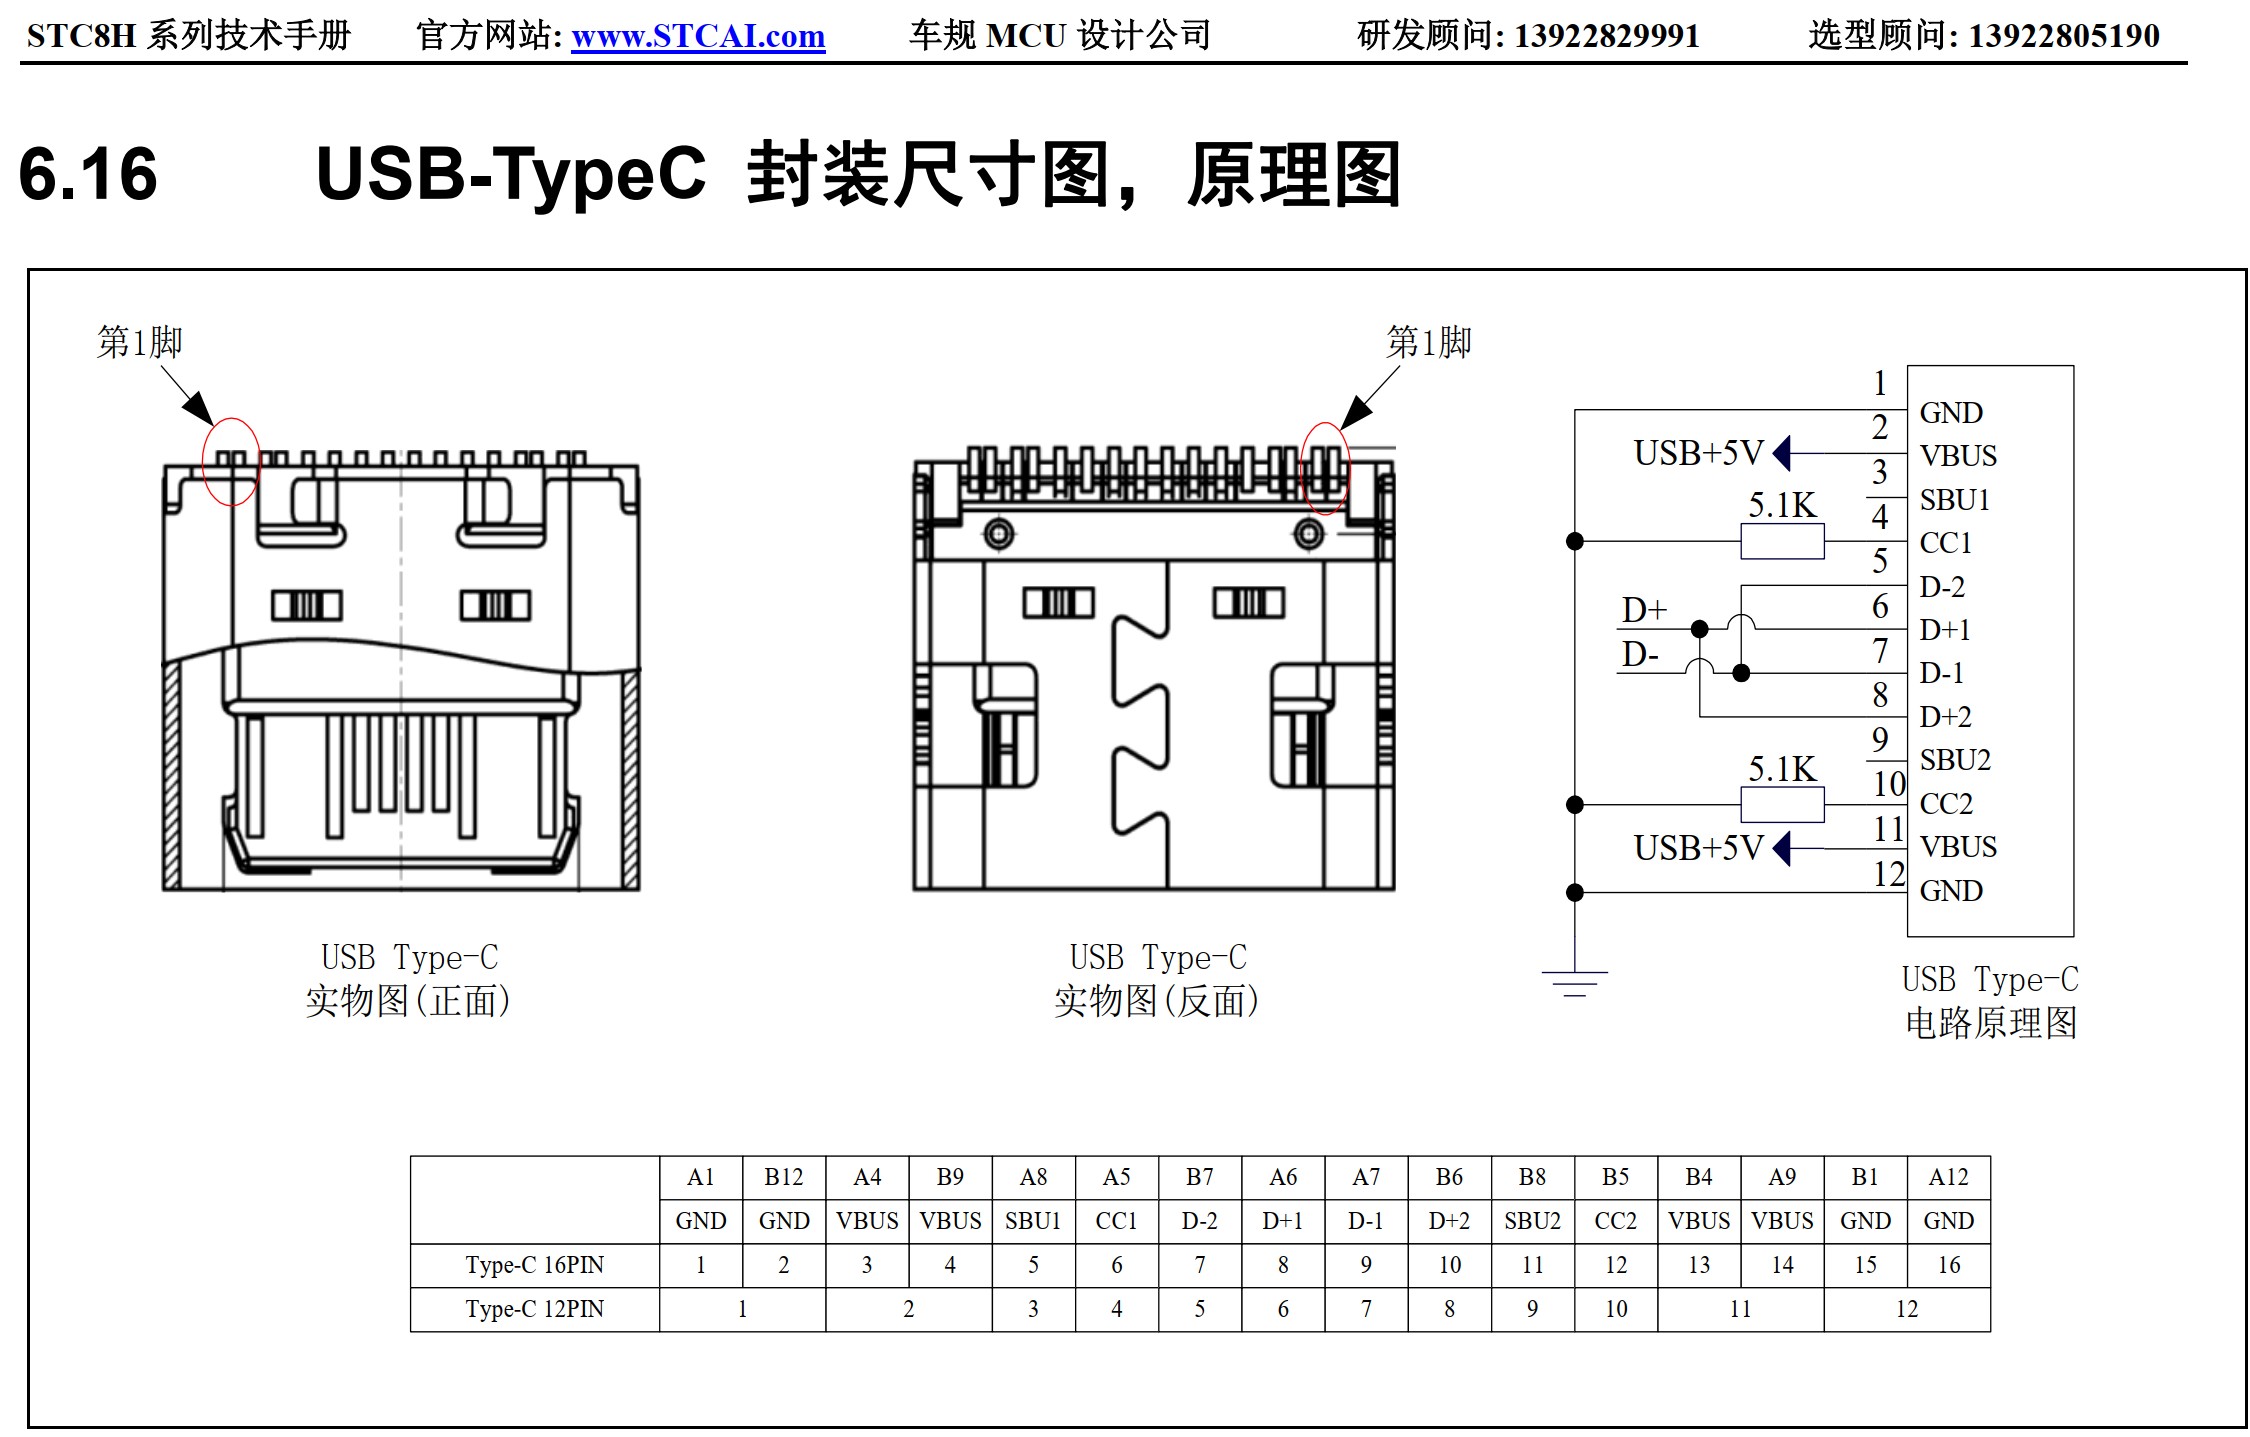The image size is (2250, 1437).
Task: Click the A12 cell in pin table
Action: (x=1948, y=1178)
